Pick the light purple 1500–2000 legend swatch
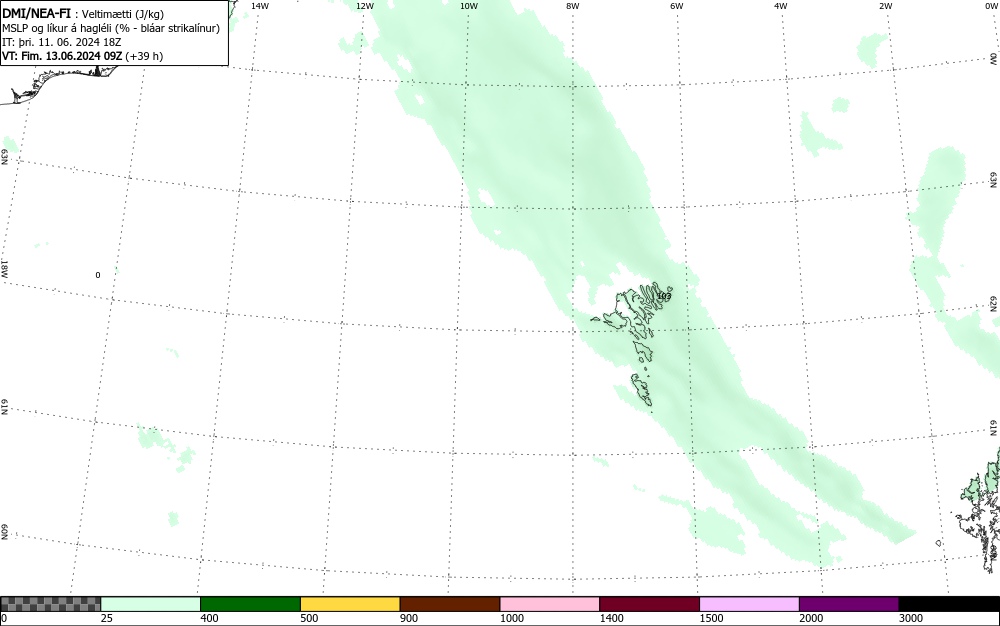Screen dimensions: 1000x626 [749, 604]
